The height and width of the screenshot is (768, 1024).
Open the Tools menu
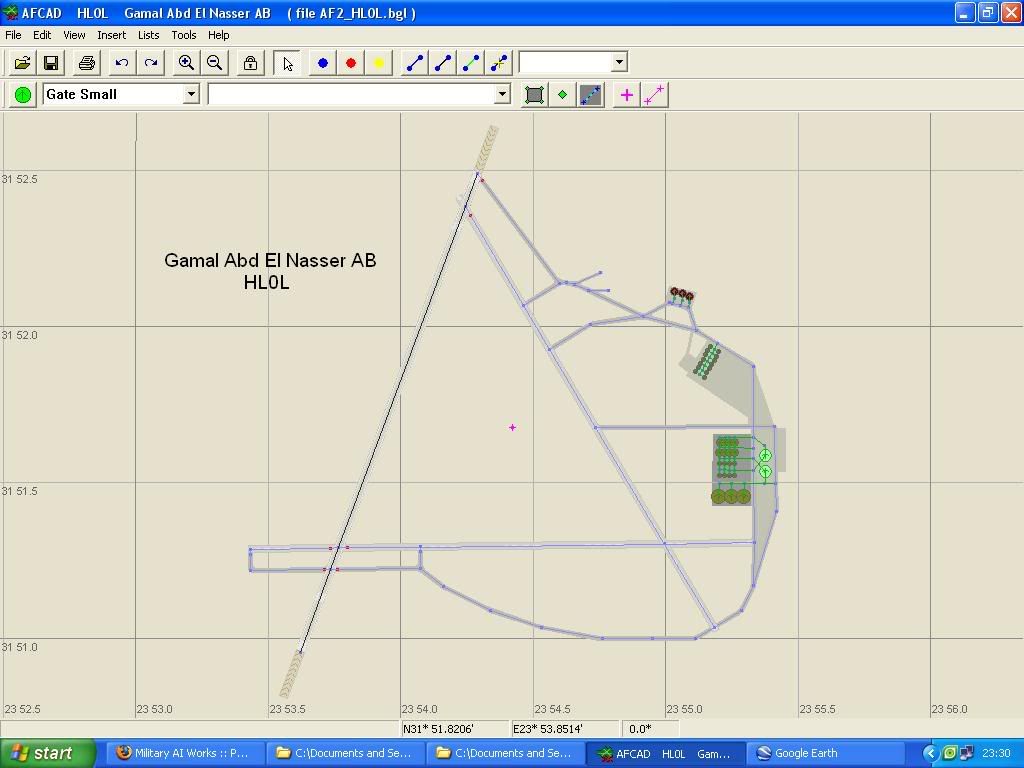pos(184,35)
